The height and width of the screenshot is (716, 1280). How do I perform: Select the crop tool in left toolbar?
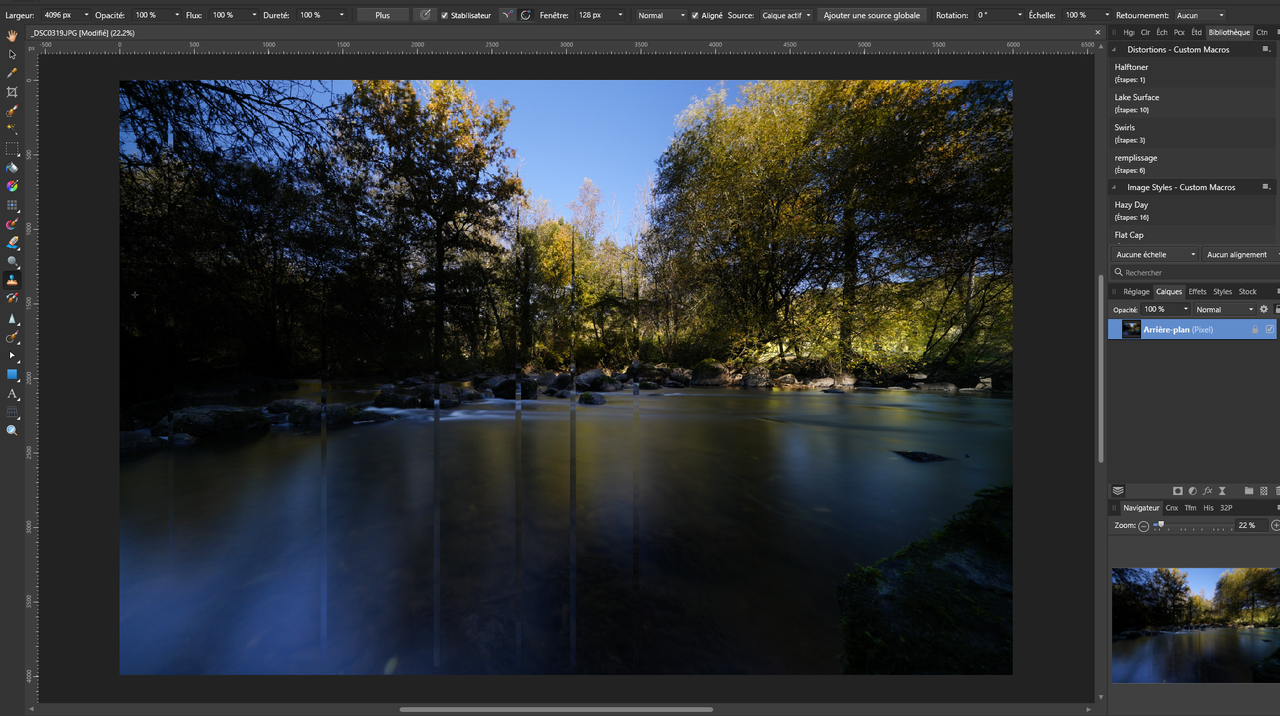click(x=12, y=91)
